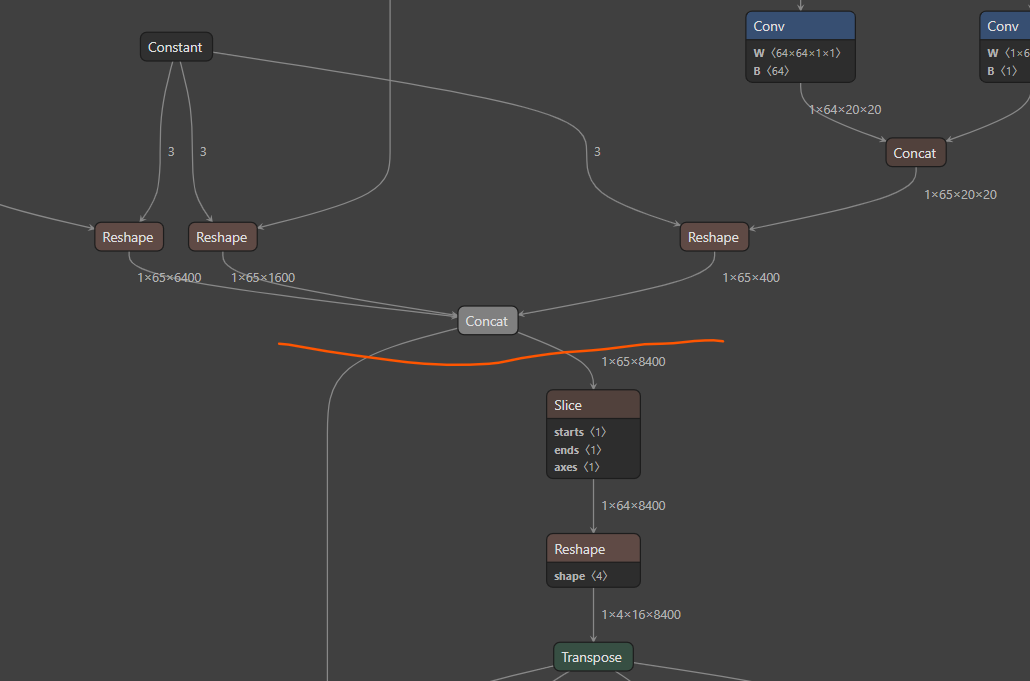Viewport: 1030px width, 681px height.
Task: Select the partially visible Conv node at right edge
Action: click(1004, 26)
